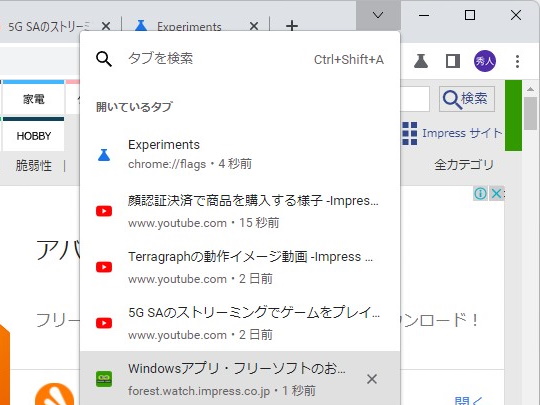This screenshot has width=540, height=405.
Task: Open a new tab with the plus button
Action: click(292, 26)
